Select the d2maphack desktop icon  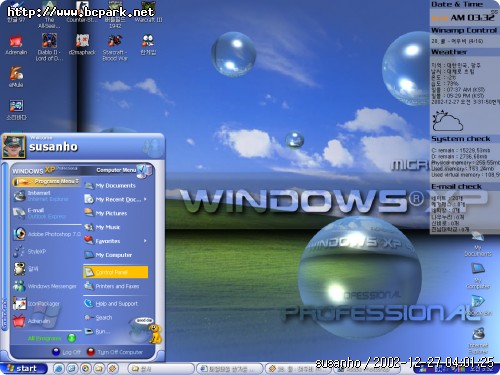coord(82,44)
